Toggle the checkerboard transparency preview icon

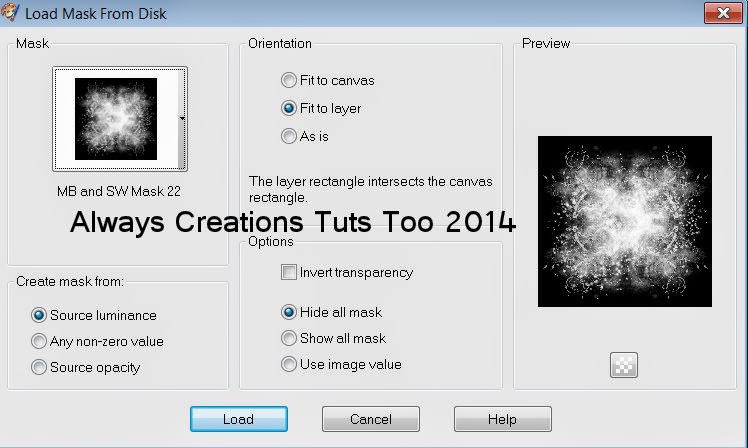pyautogui.click(x=623, y=365)
